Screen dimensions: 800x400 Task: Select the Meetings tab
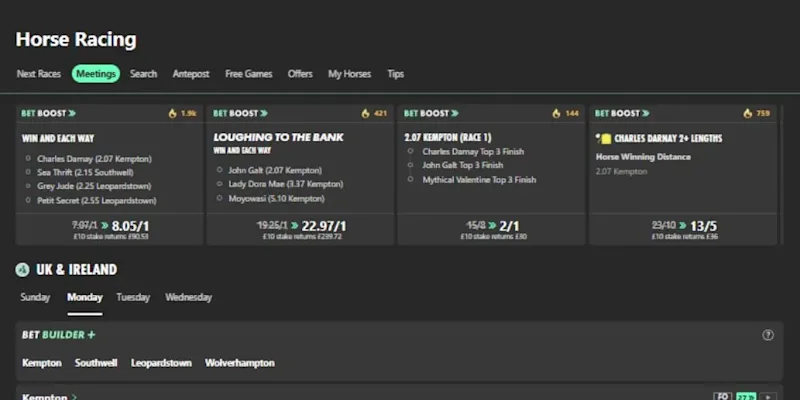pos(96,74)
